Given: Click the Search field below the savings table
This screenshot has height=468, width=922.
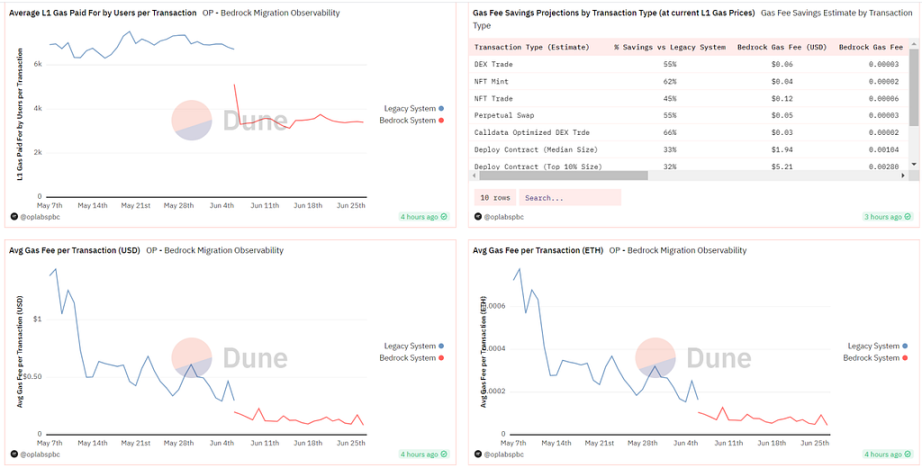Looking at the screenshot, I should pyautogui.click(x=569, y=198).
